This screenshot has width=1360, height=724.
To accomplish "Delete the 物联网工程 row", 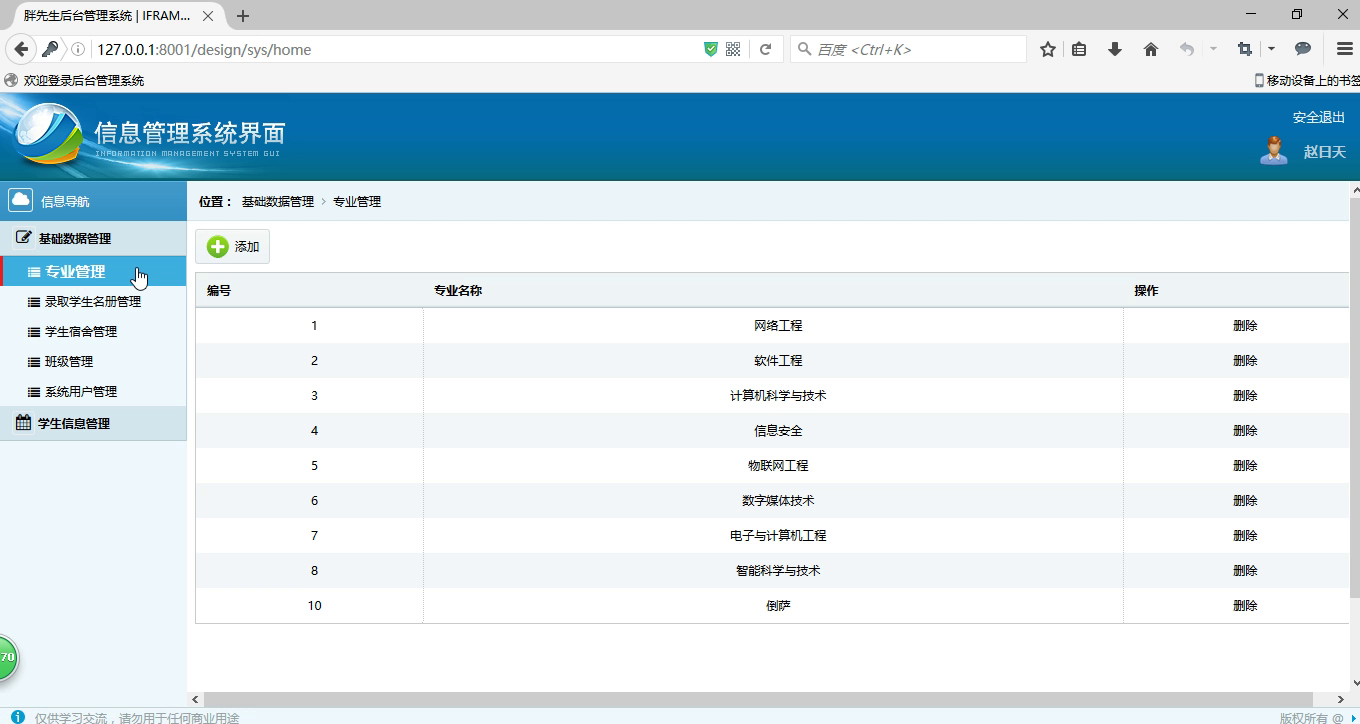I will click(x=1245, y=465).
